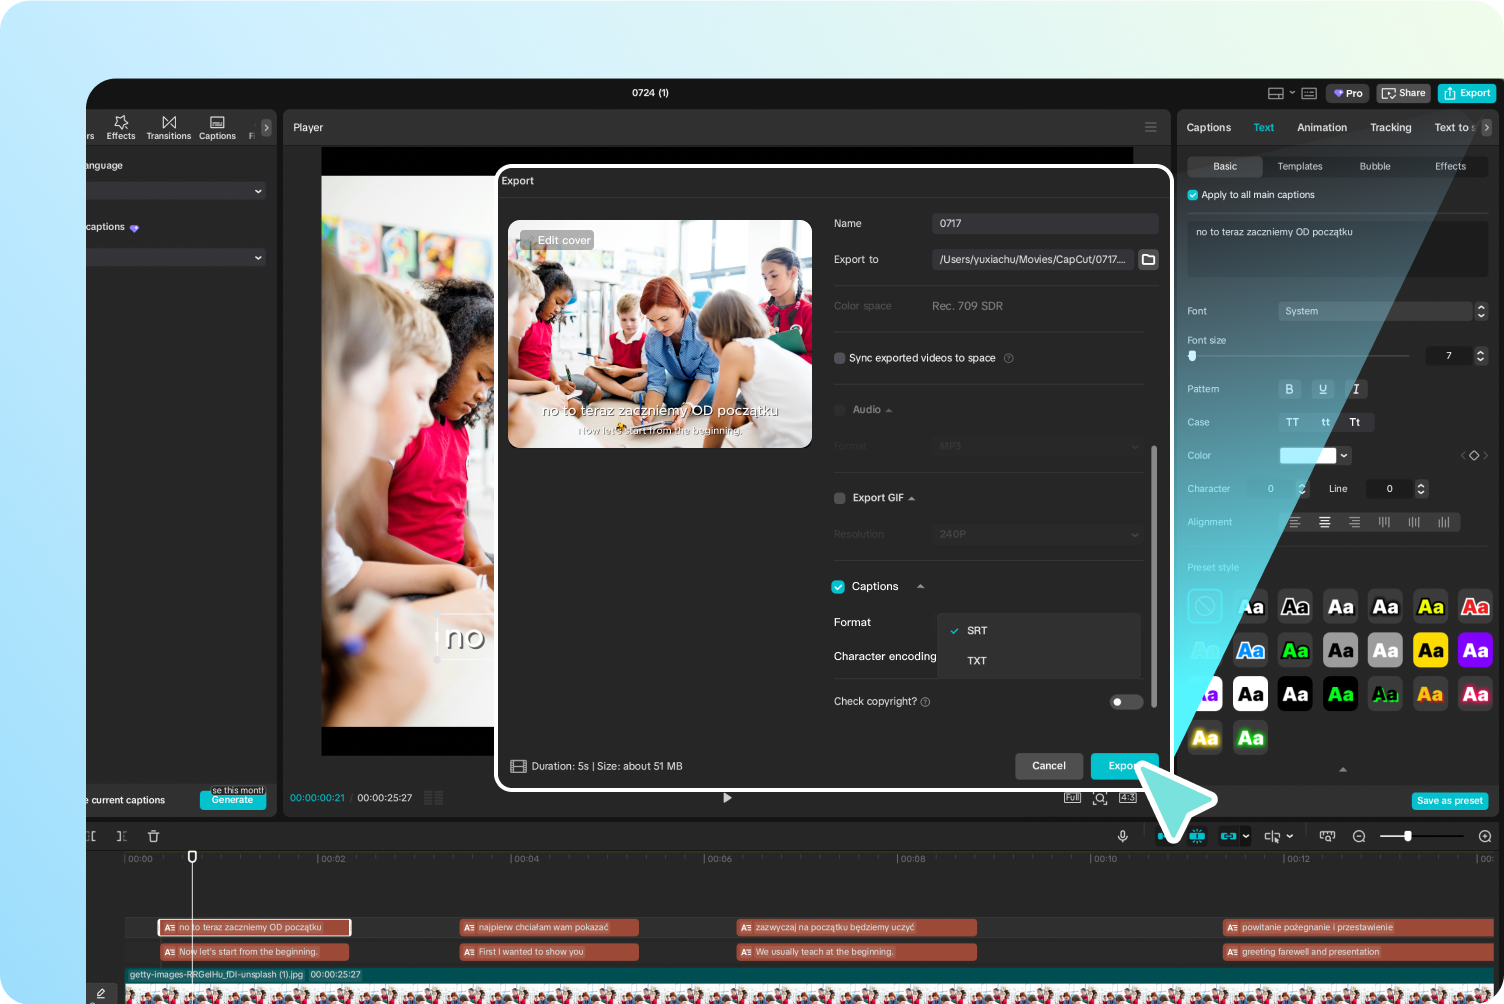Select the Transitions panel icon

click(168, 127)
